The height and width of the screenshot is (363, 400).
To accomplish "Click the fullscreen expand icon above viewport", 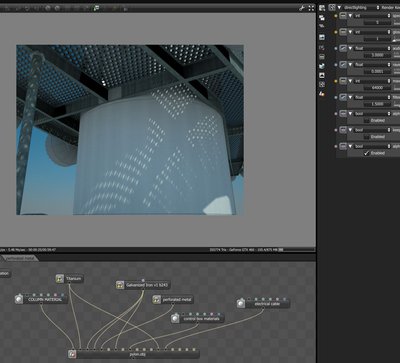I will tap(311, 8).
